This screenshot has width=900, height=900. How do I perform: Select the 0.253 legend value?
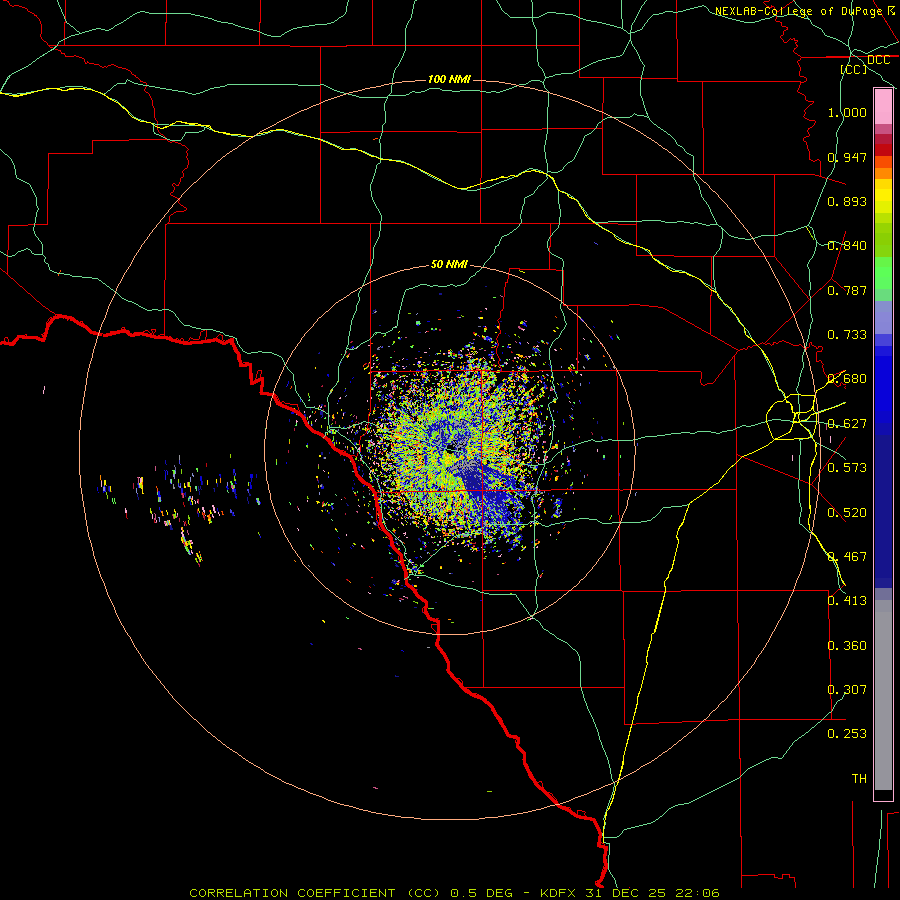coord(847,734)
